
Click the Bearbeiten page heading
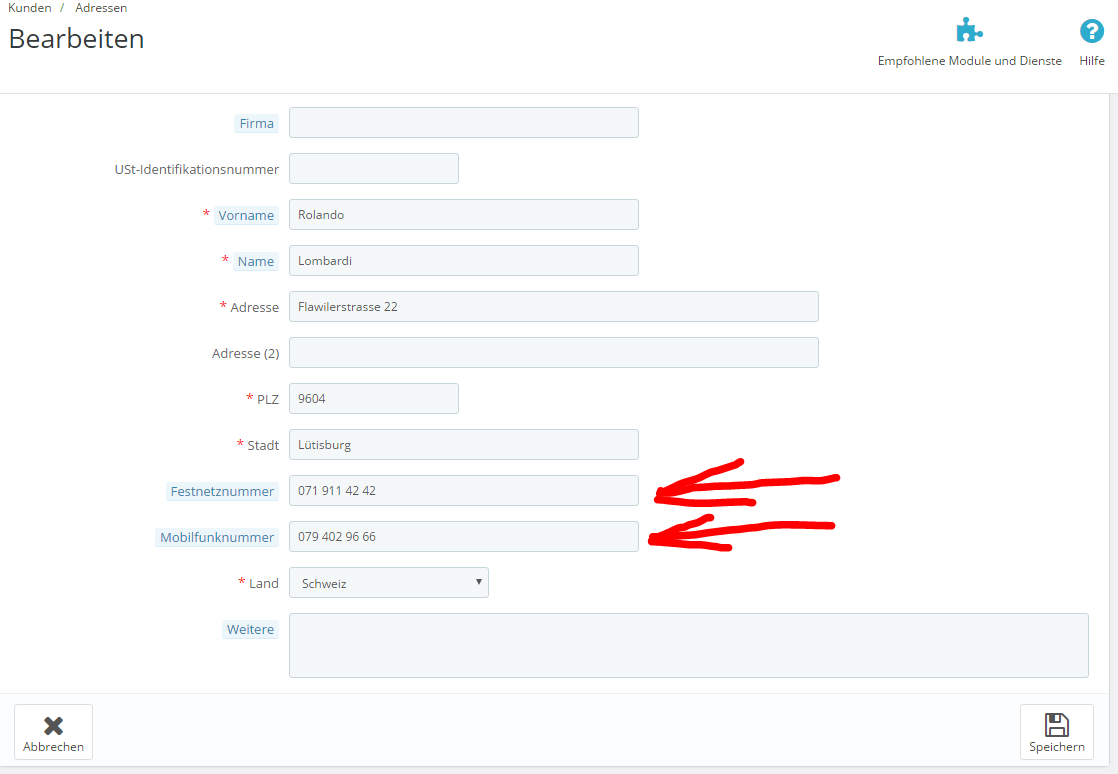click(76, 38)
